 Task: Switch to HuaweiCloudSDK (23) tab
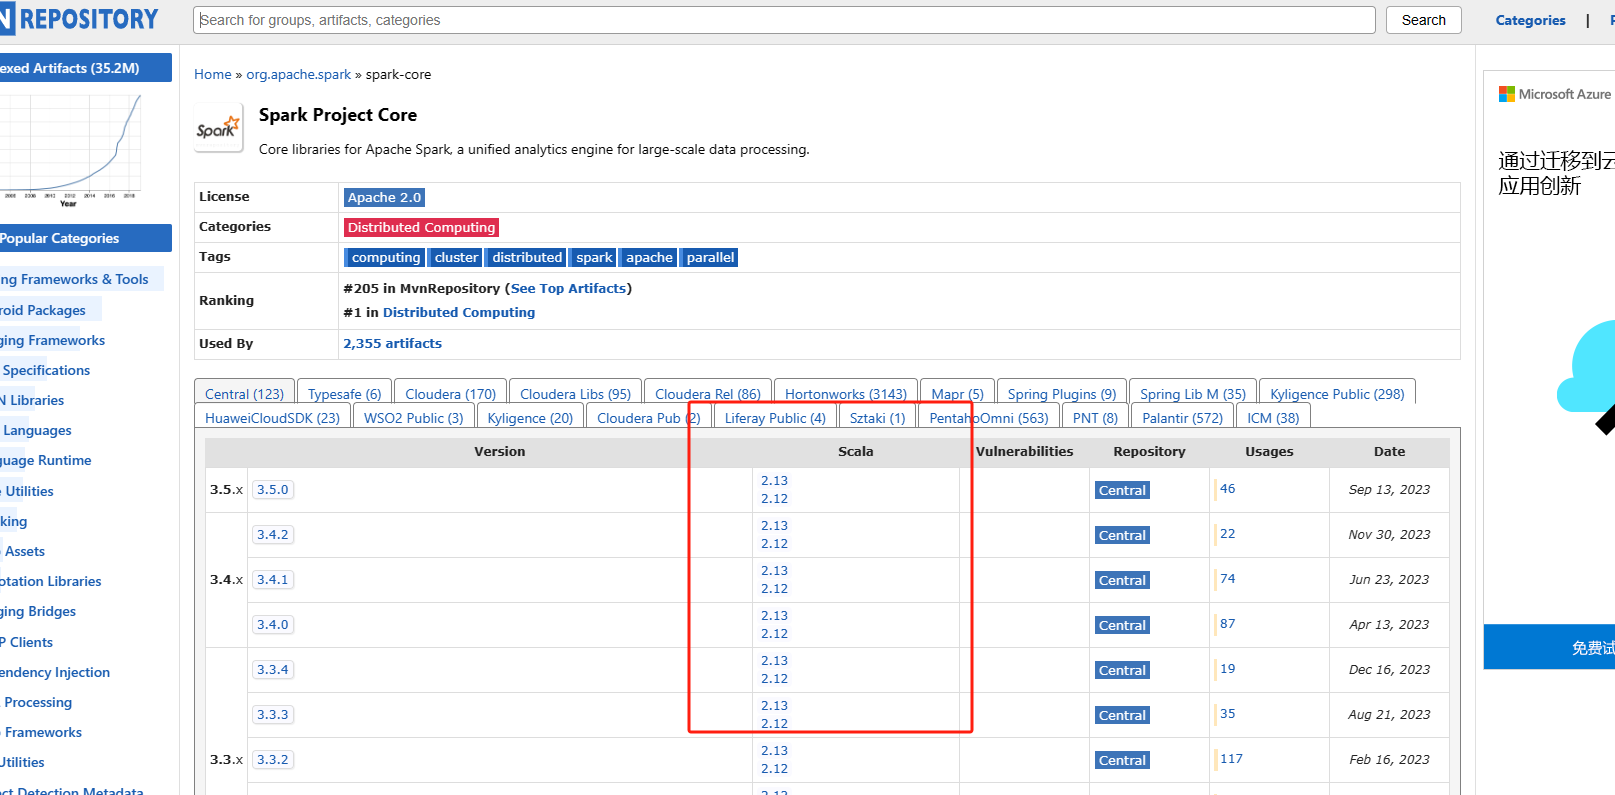click(x=272, y=418)
